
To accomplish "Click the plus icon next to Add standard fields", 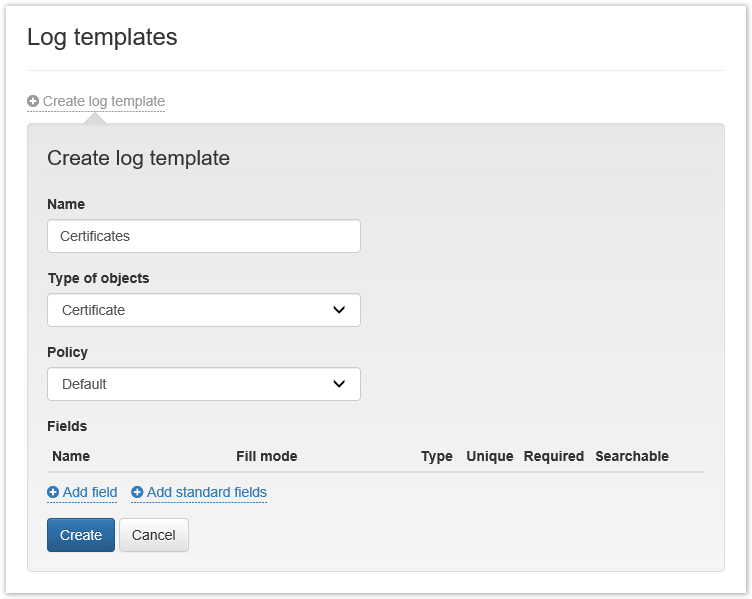I will coord(137,492).
